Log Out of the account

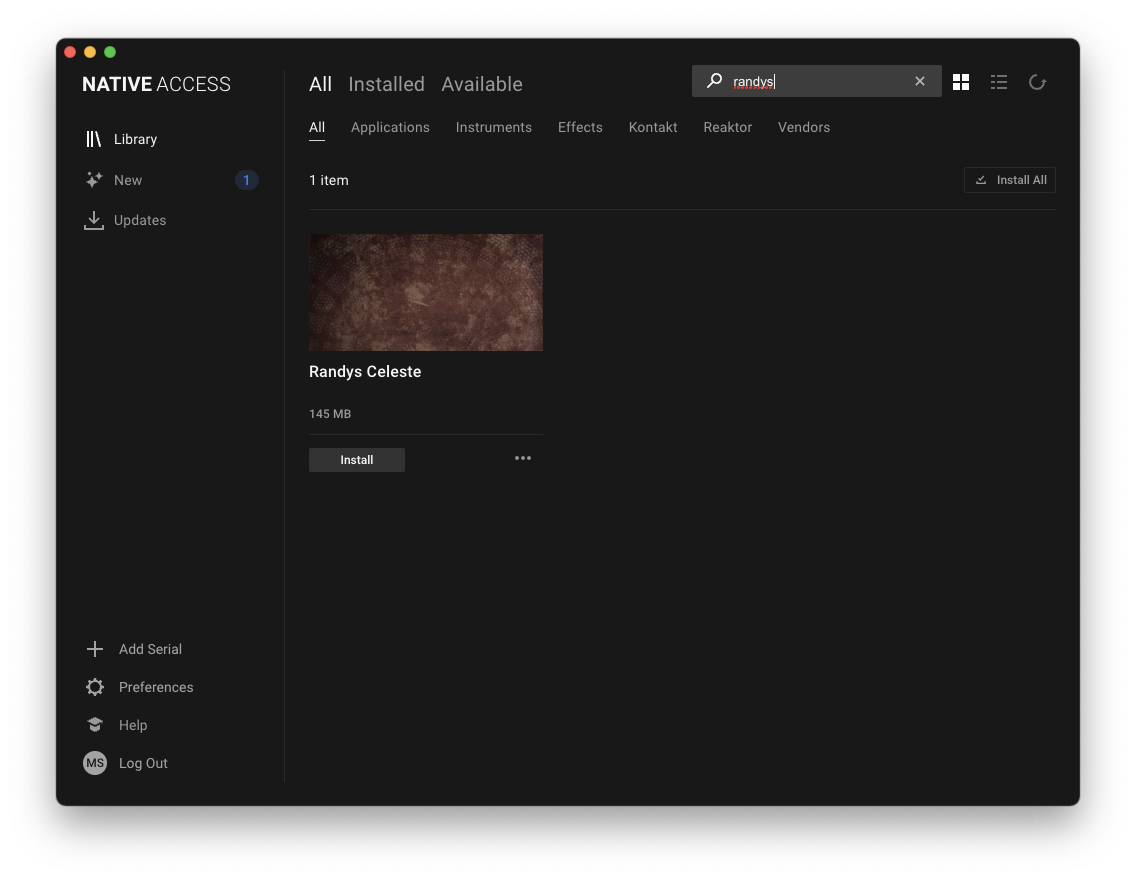point(143,763)
